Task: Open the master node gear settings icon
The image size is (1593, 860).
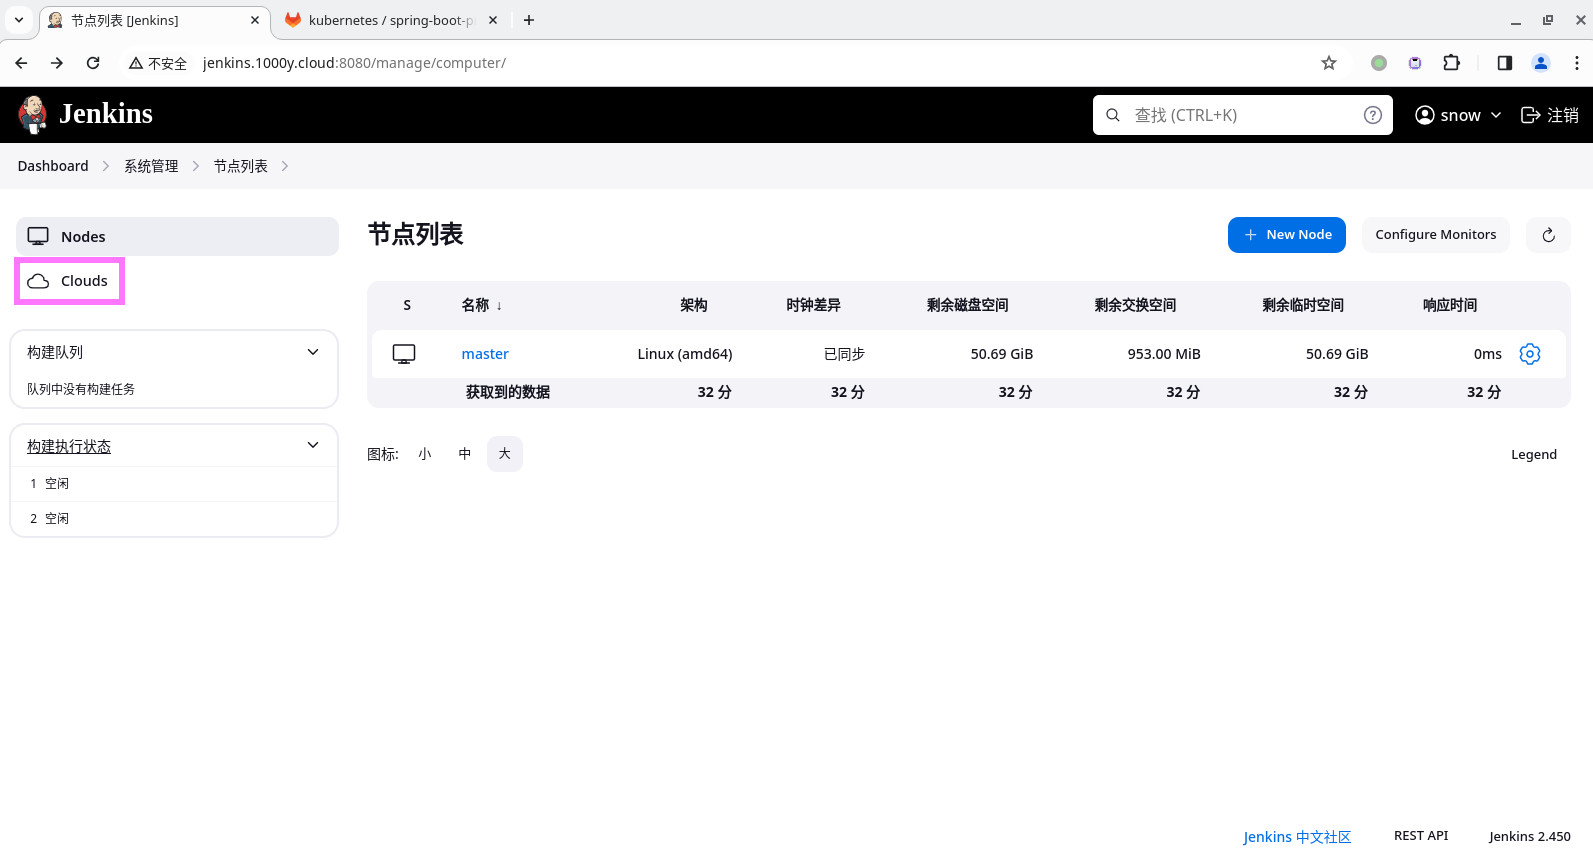Action: coord(1530,354)
